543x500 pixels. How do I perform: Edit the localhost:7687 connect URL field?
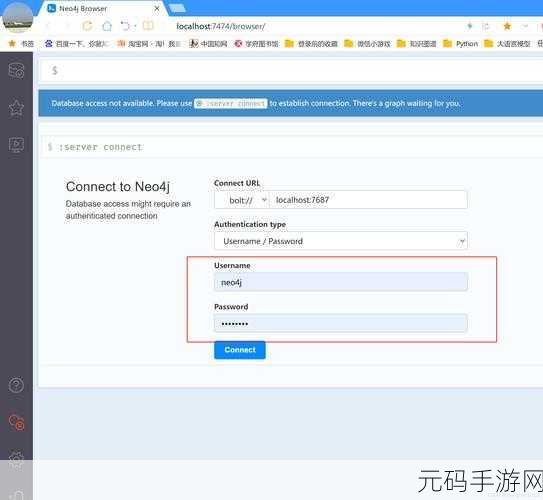pyautogui.click(x=368, y=200)
